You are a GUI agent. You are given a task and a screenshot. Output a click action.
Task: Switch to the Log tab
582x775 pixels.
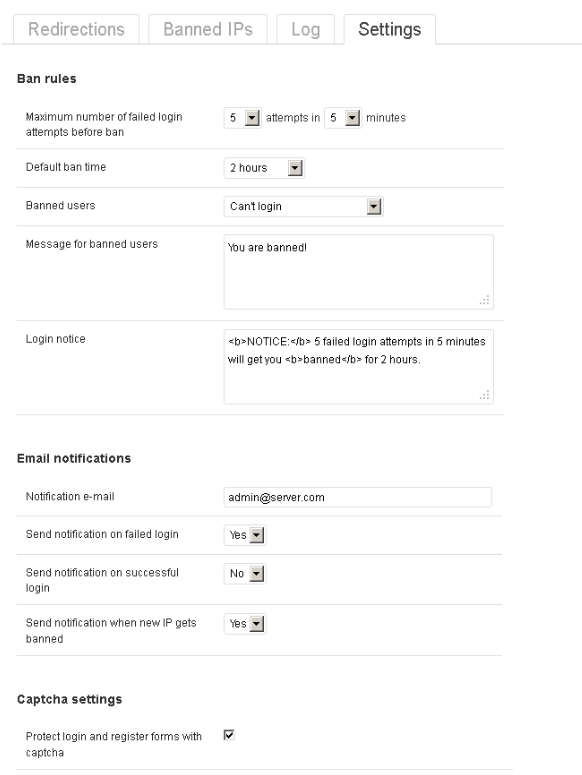pos(305,29)
